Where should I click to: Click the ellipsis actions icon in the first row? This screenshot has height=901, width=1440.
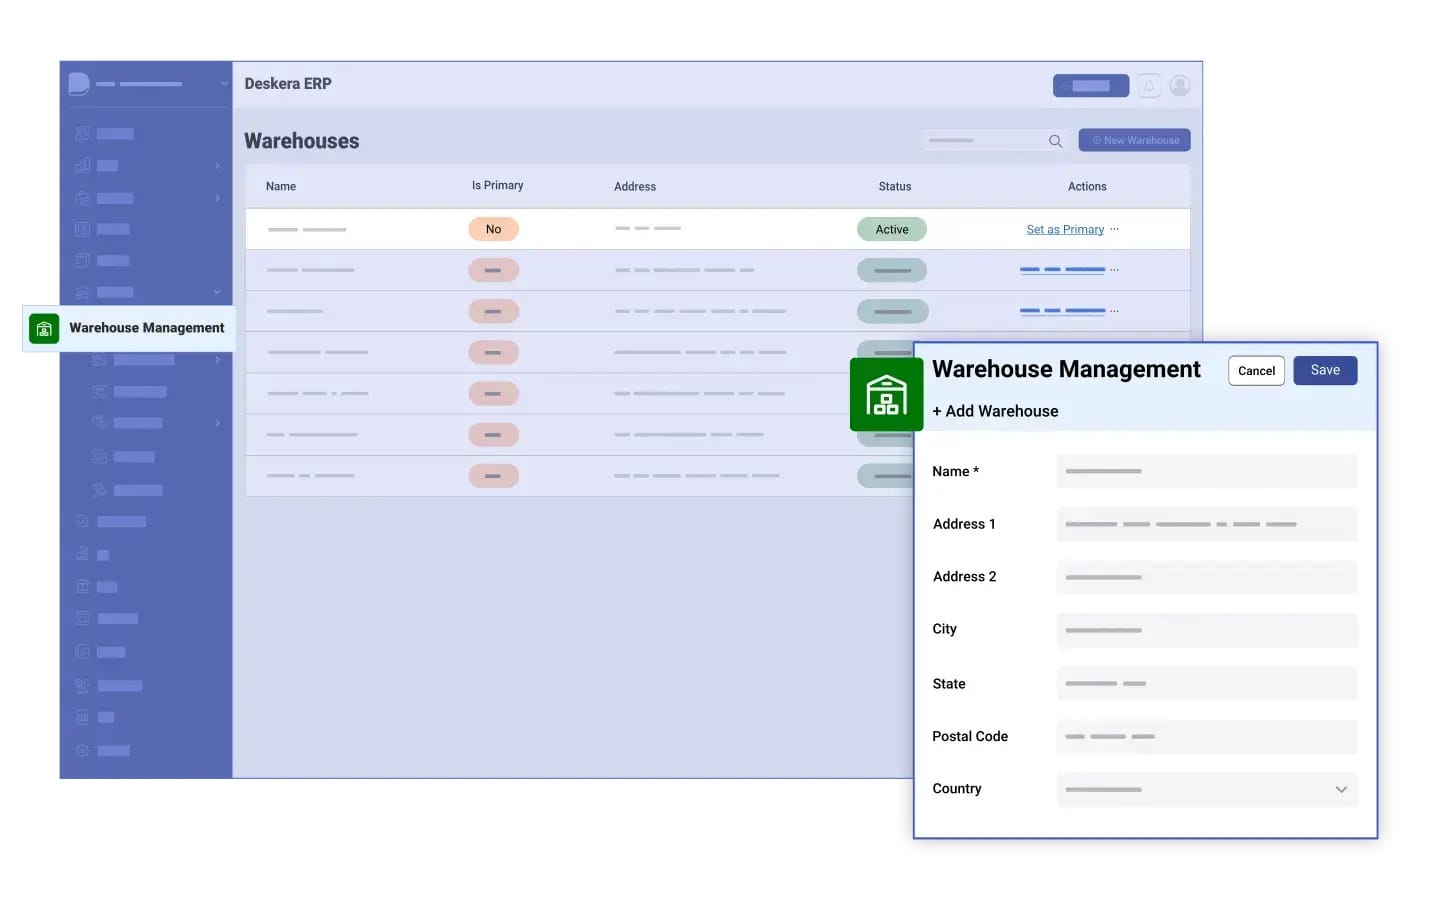click(x=1114, y=229)
